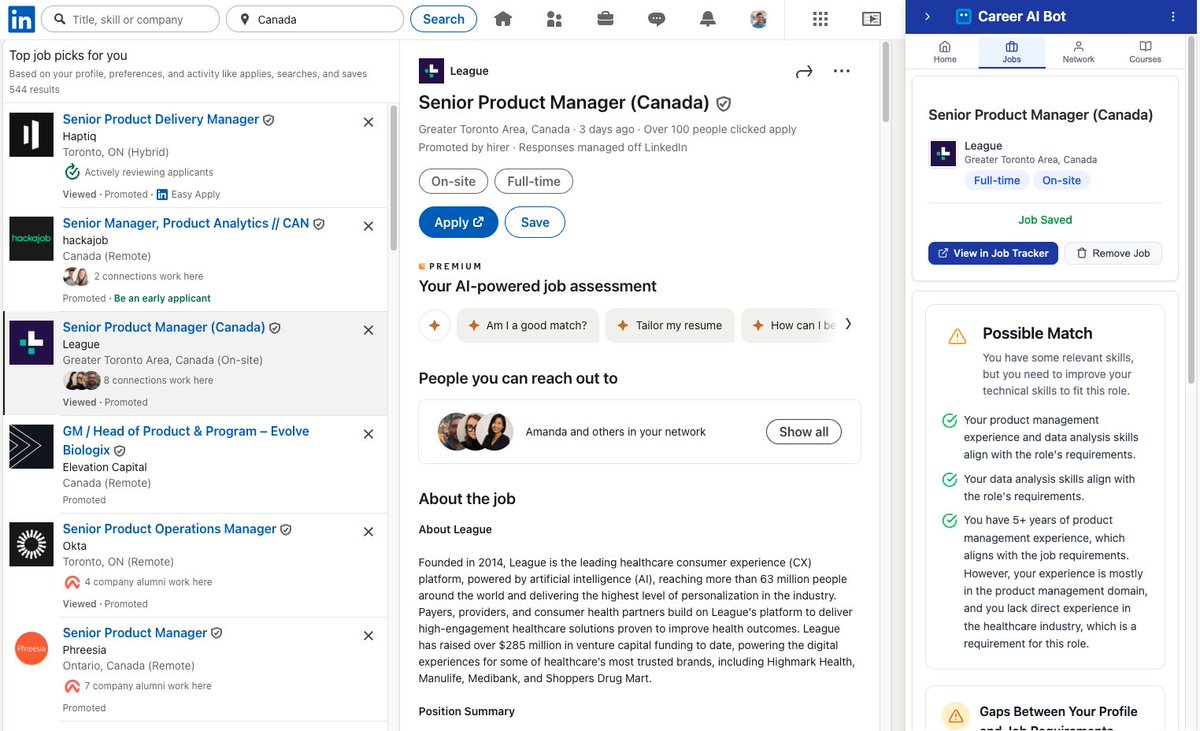Click job details scrollbar
Viewport: 1200px width, 731px height.
885,80
